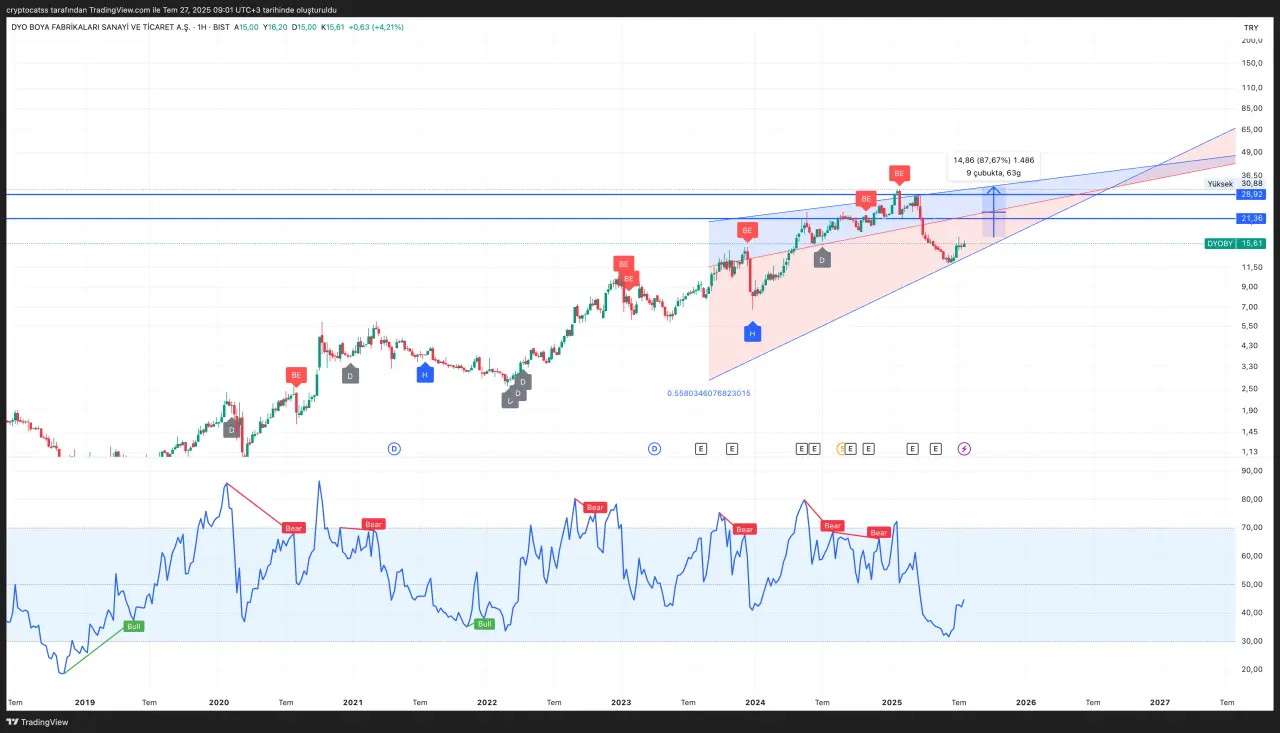This screenshot has height=733, width=1280.
Task: Click the rightmost red Bear label on RSI
Action: click(x=879, y=533)
